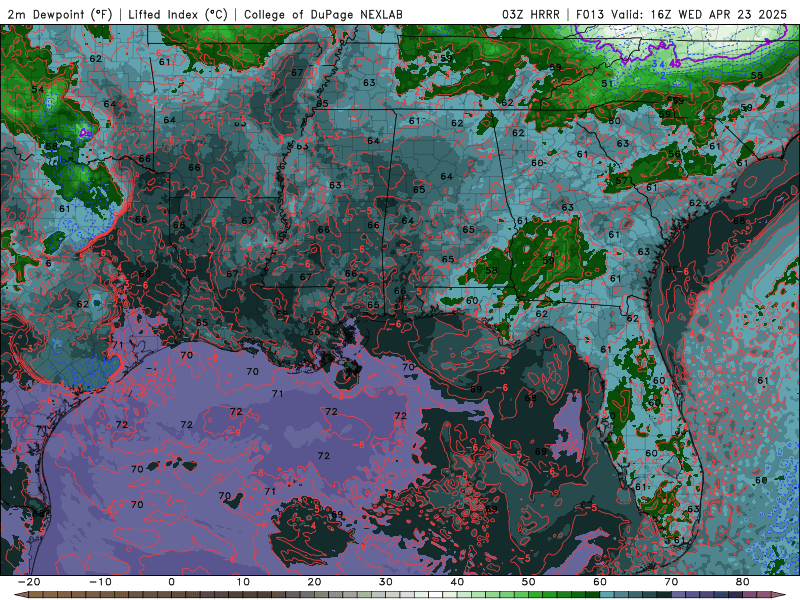Viewport: 800px width, 600px height.
Task: Select the "College of DuPage NEXLAB" credit text
Action: pyautogui.click(x=323, y=14)
